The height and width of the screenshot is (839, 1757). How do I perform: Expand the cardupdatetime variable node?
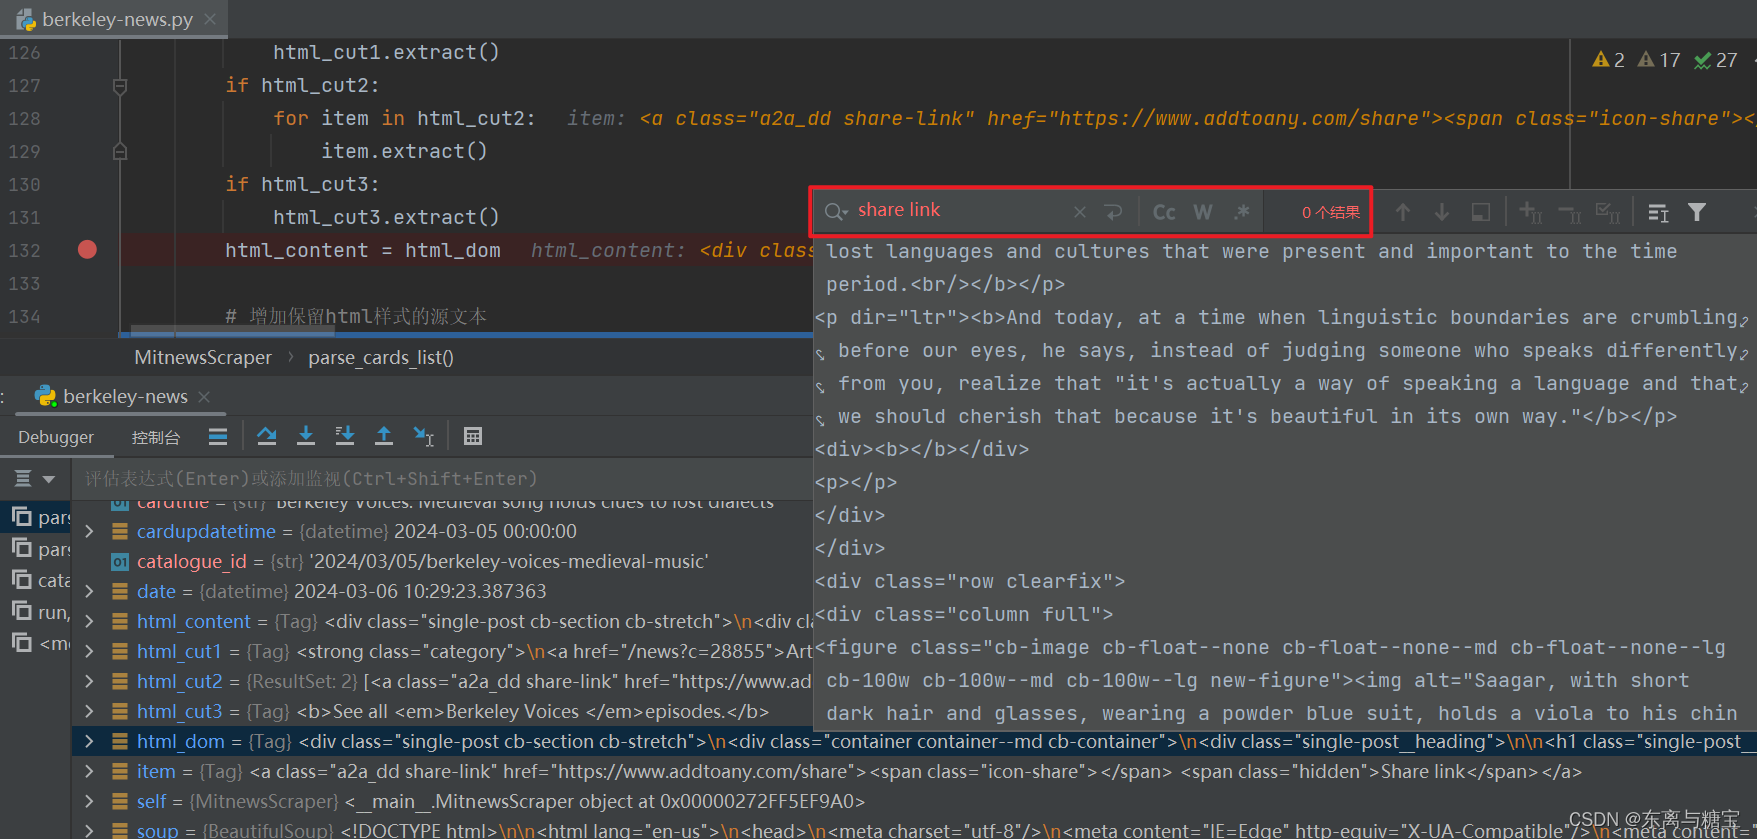tap(90, 531)
